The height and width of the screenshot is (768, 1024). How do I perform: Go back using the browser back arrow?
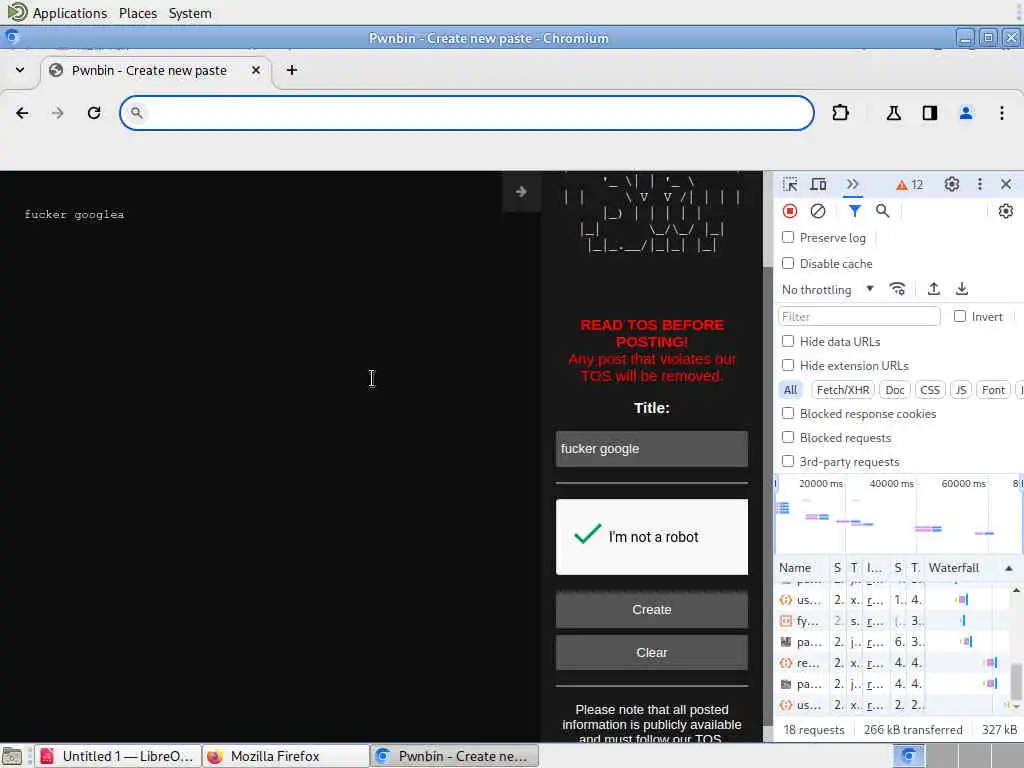coord(22,113)
